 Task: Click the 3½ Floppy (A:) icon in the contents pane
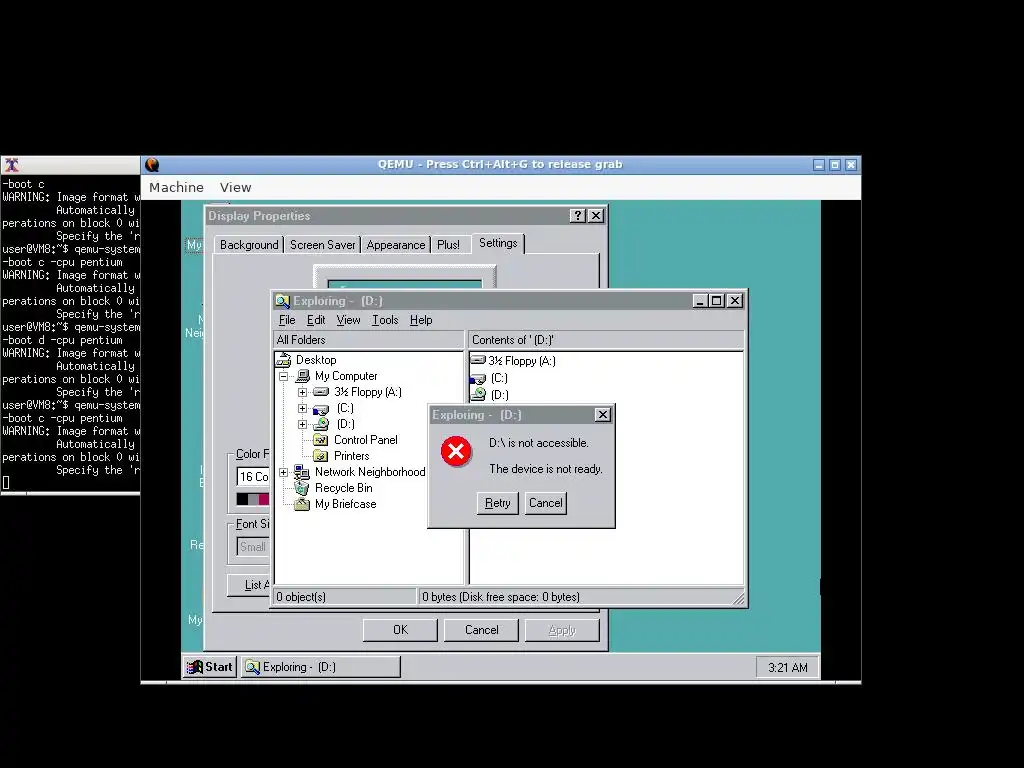[478, 360]
